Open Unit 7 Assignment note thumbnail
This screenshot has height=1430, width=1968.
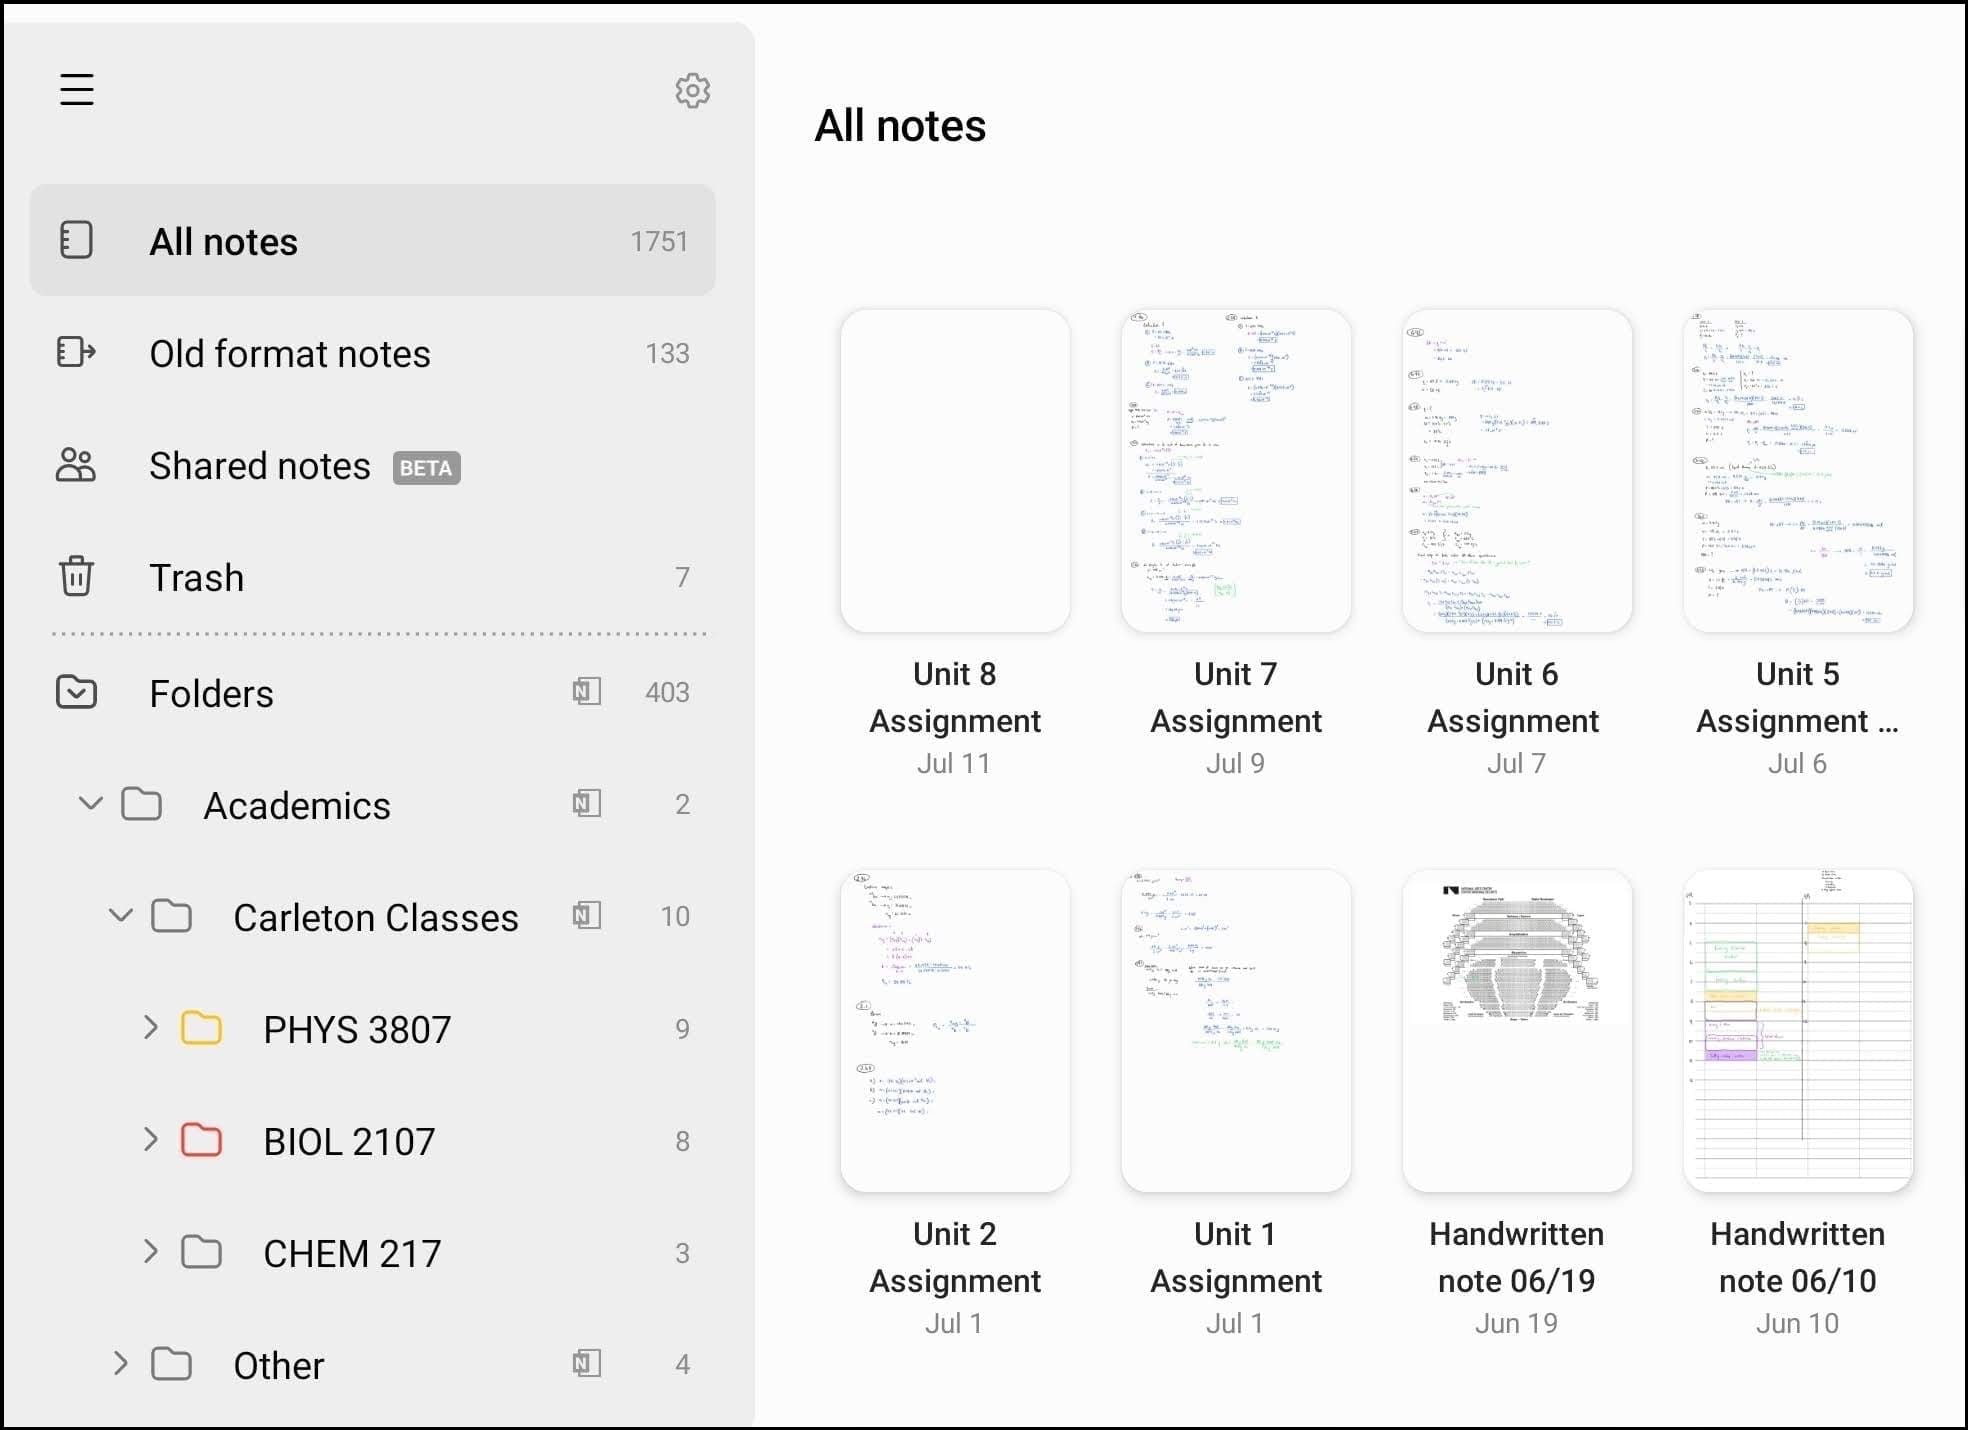(1235, 471)
